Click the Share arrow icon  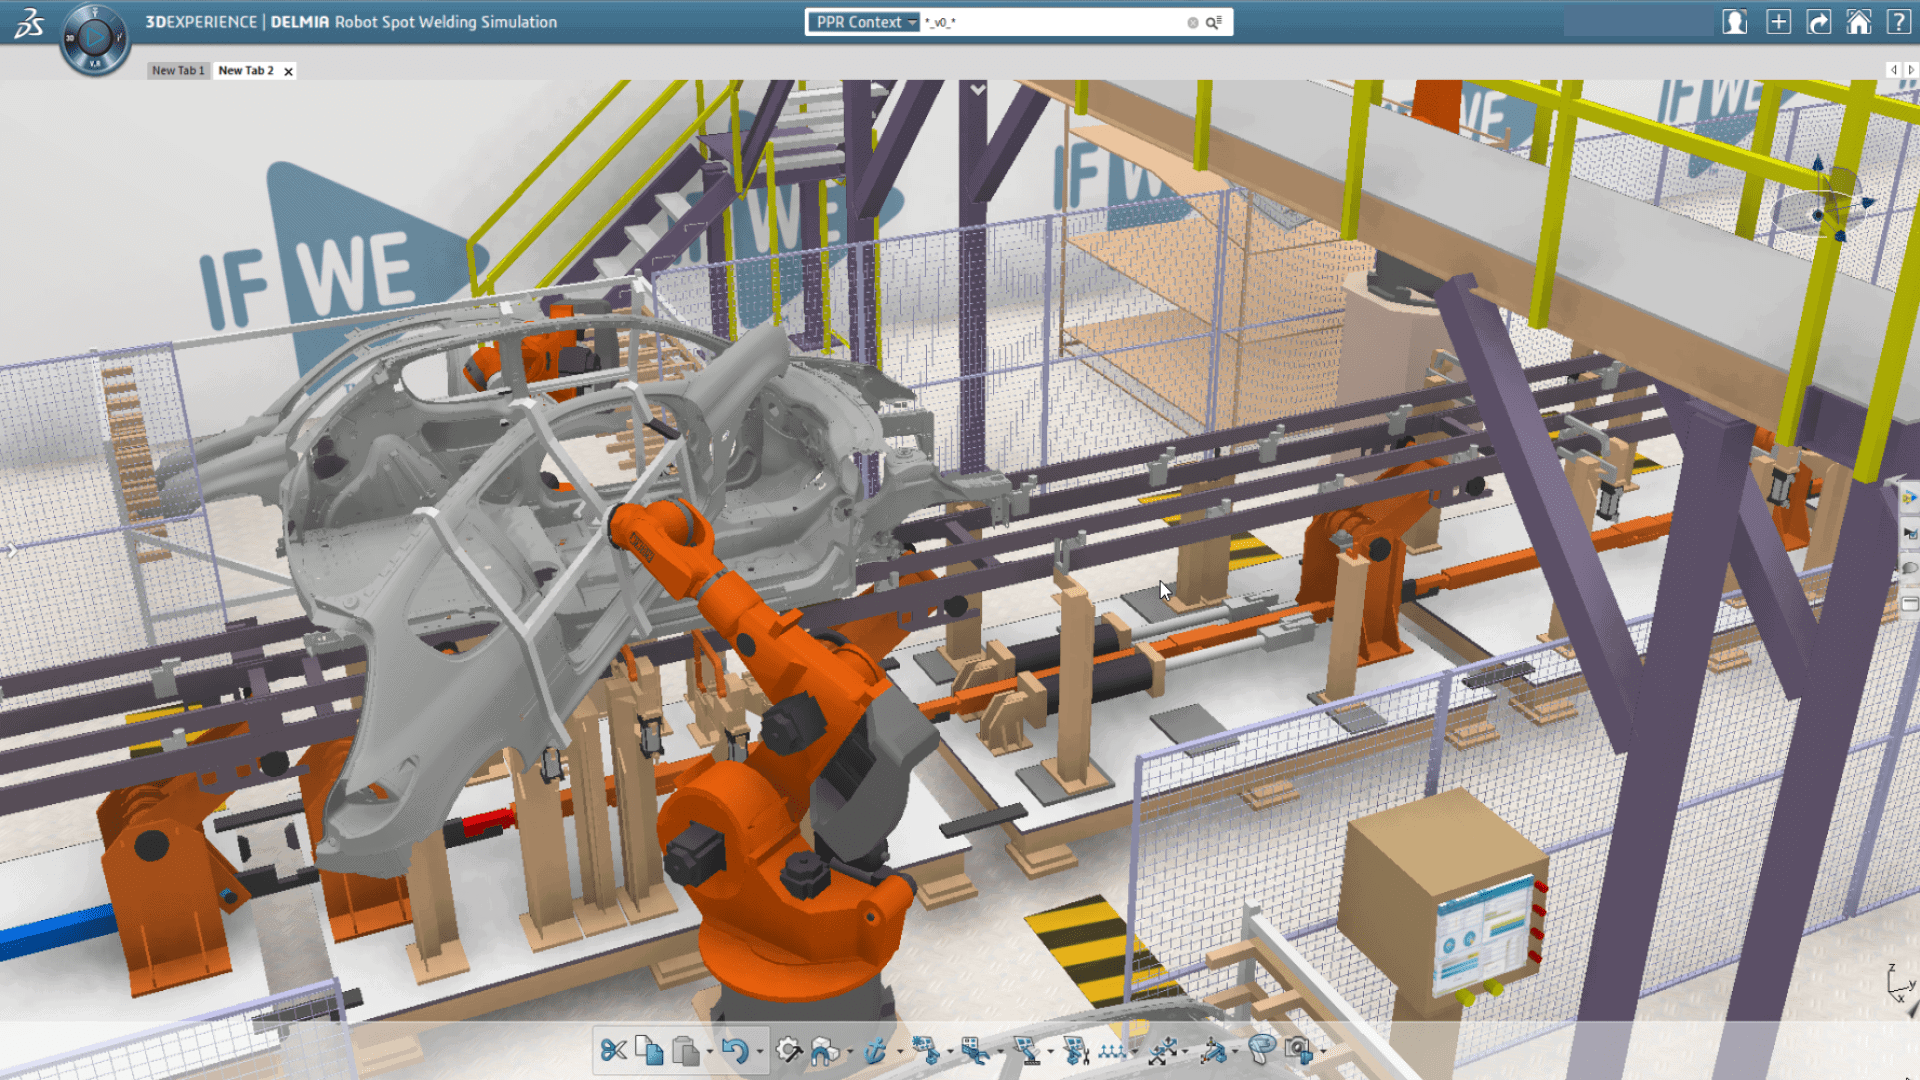tap(1818, 22)
